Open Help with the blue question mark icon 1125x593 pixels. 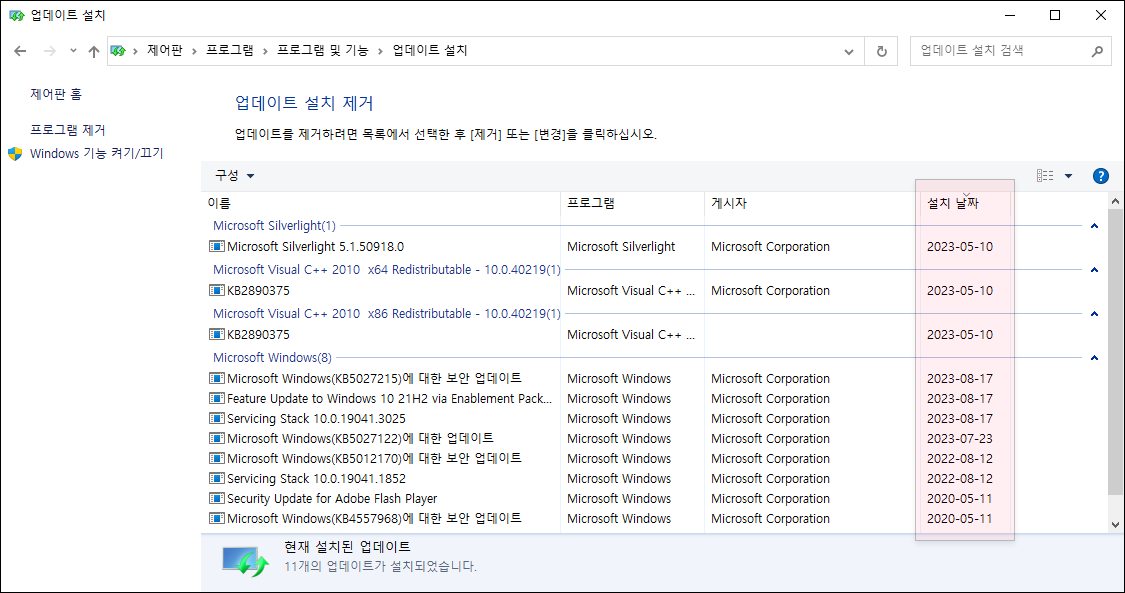[1100, 175]
